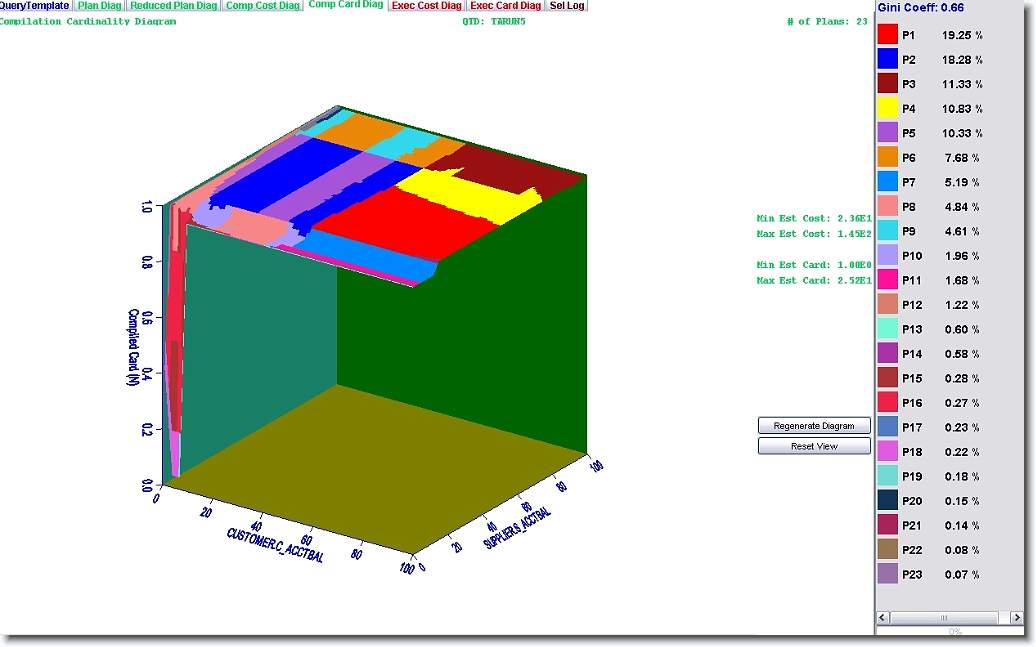Select the yellow P4 plan swatch
This screenshot has width=1036, height=647.
pos(888,108)
